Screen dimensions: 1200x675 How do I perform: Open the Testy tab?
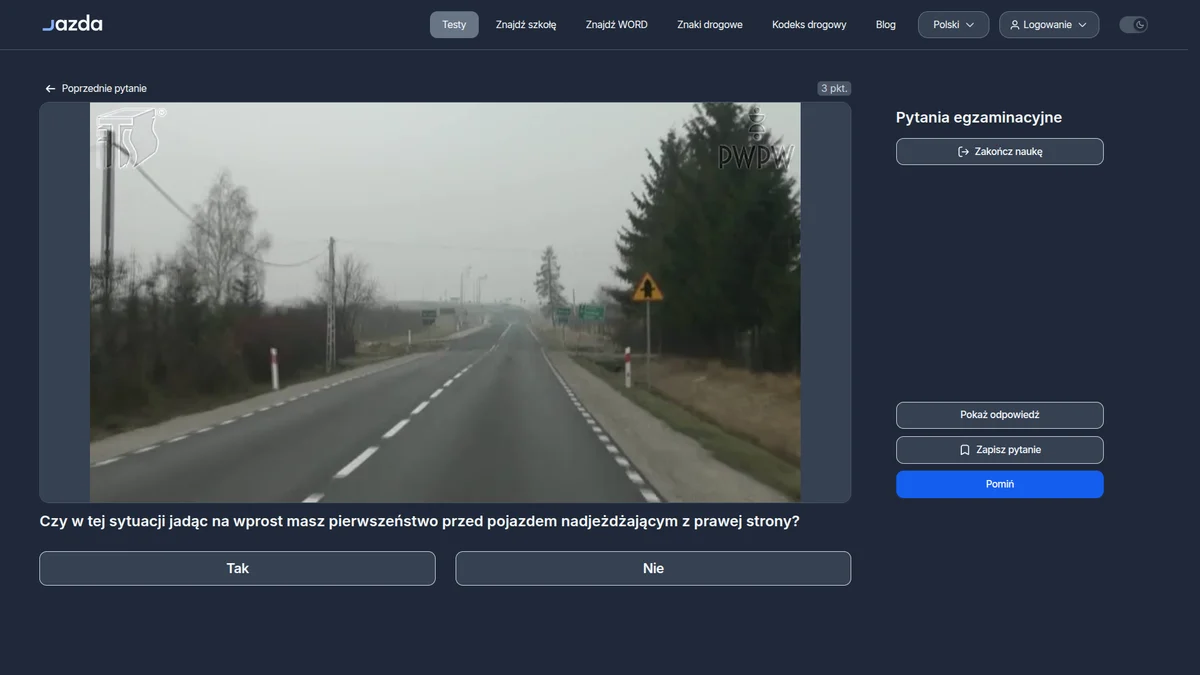[454, 25]
